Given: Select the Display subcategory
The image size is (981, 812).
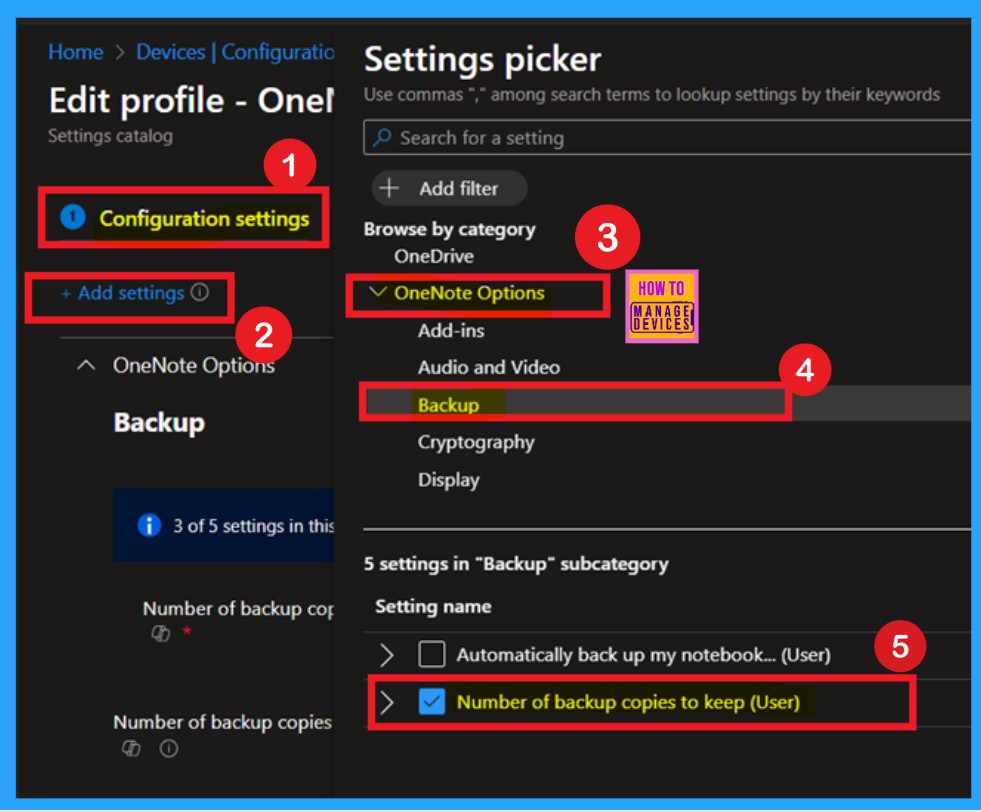Looking at the screenshot, I should pyautogui.click(x=449, y=480).
